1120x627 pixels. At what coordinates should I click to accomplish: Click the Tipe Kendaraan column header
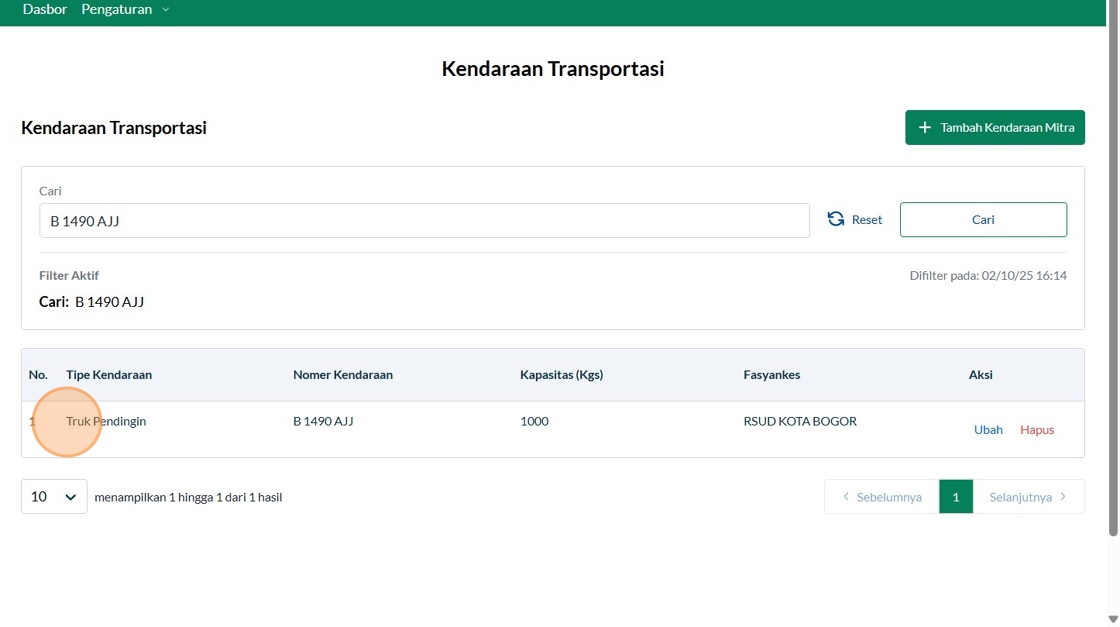point(109,374)
